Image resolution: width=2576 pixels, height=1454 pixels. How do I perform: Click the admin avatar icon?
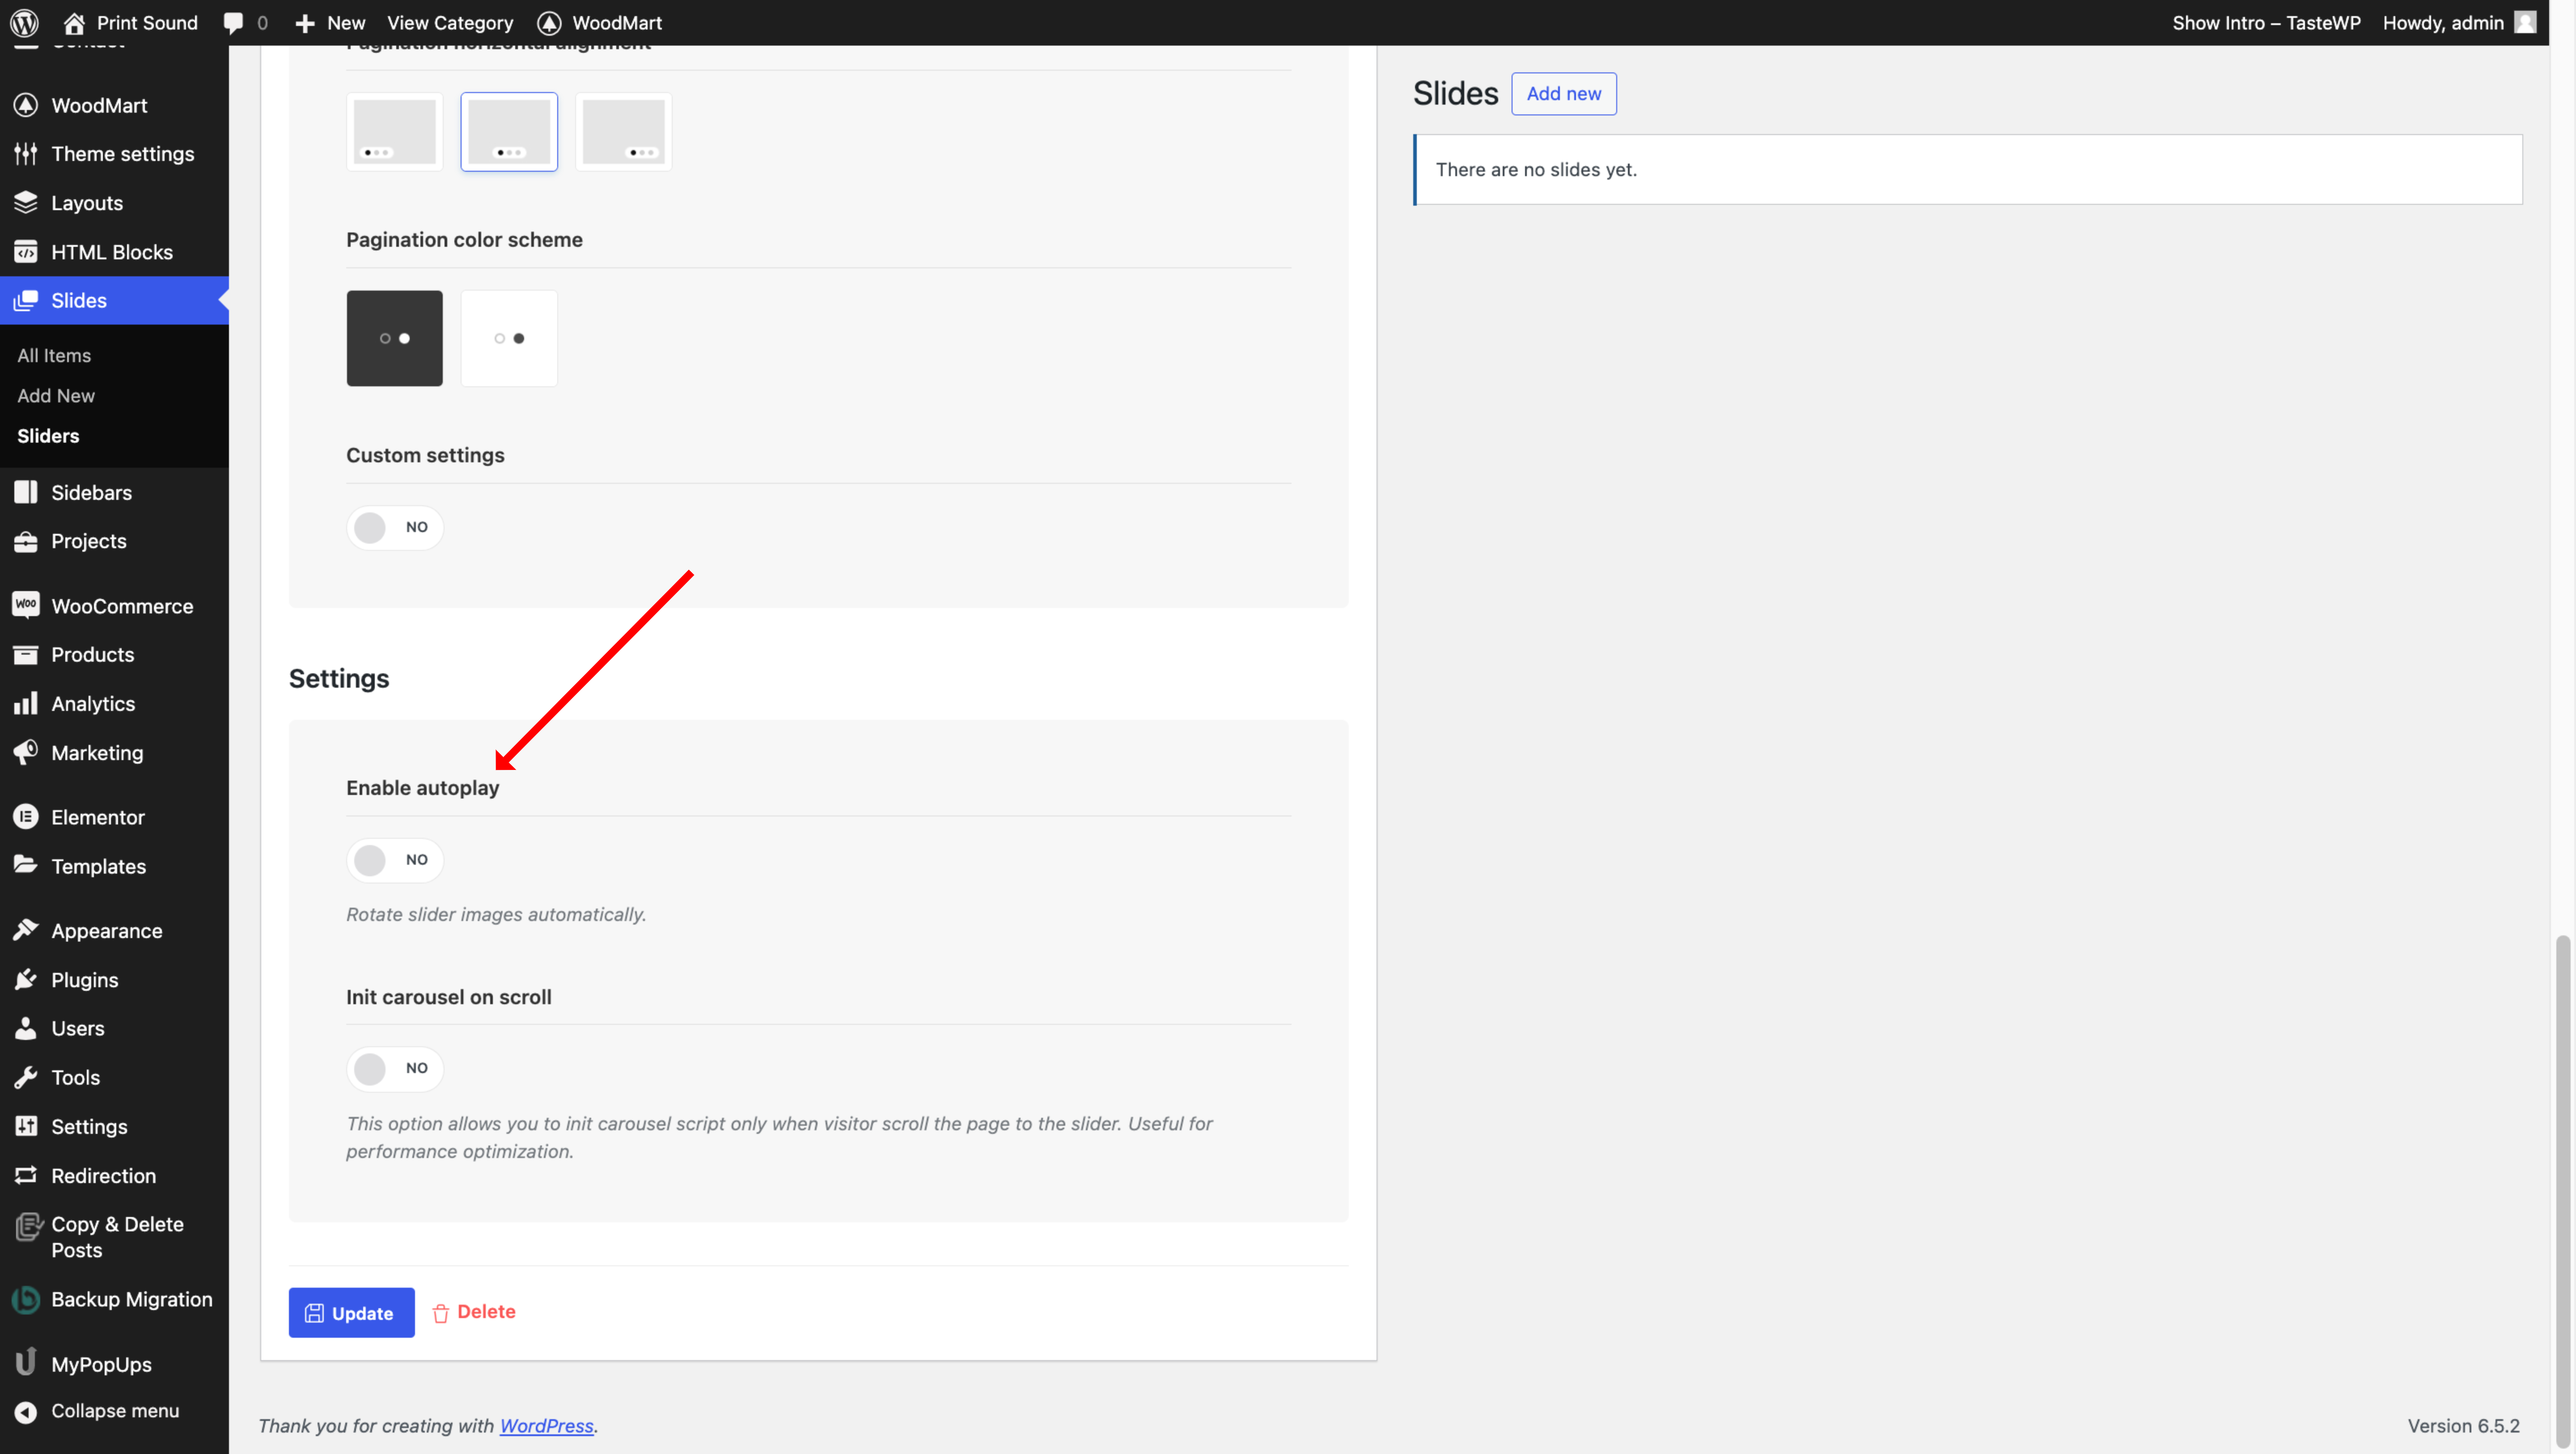click(x=2525, y=22)
